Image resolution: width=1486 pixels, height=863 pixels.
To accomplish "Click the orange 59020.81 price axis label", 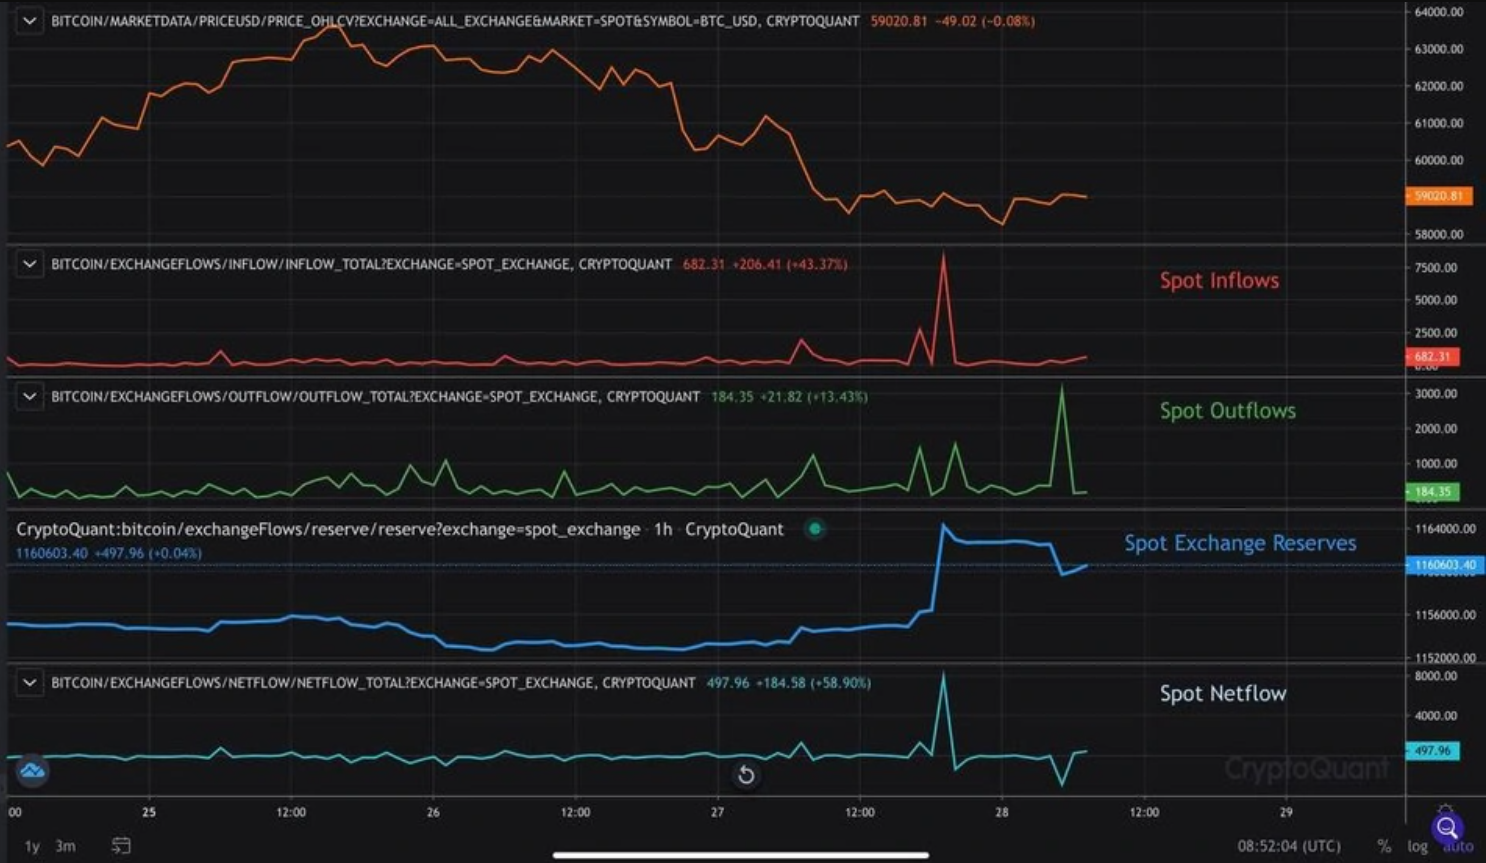I will 1438,196.
